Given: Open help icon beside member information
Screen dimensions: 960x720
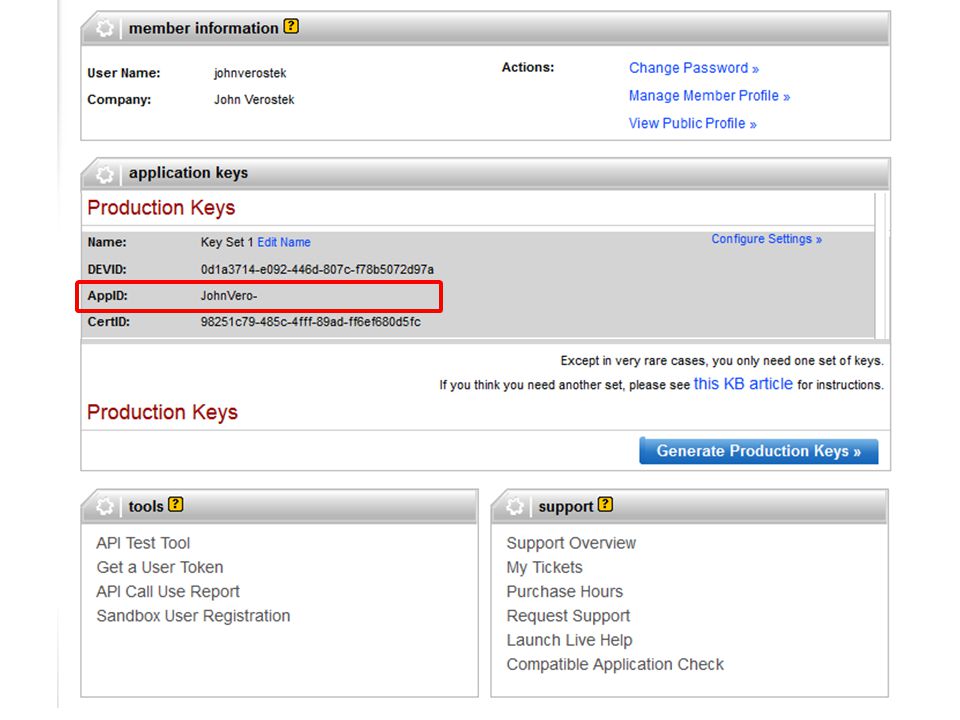Looking at the screenshot, I should click(291, 26).
